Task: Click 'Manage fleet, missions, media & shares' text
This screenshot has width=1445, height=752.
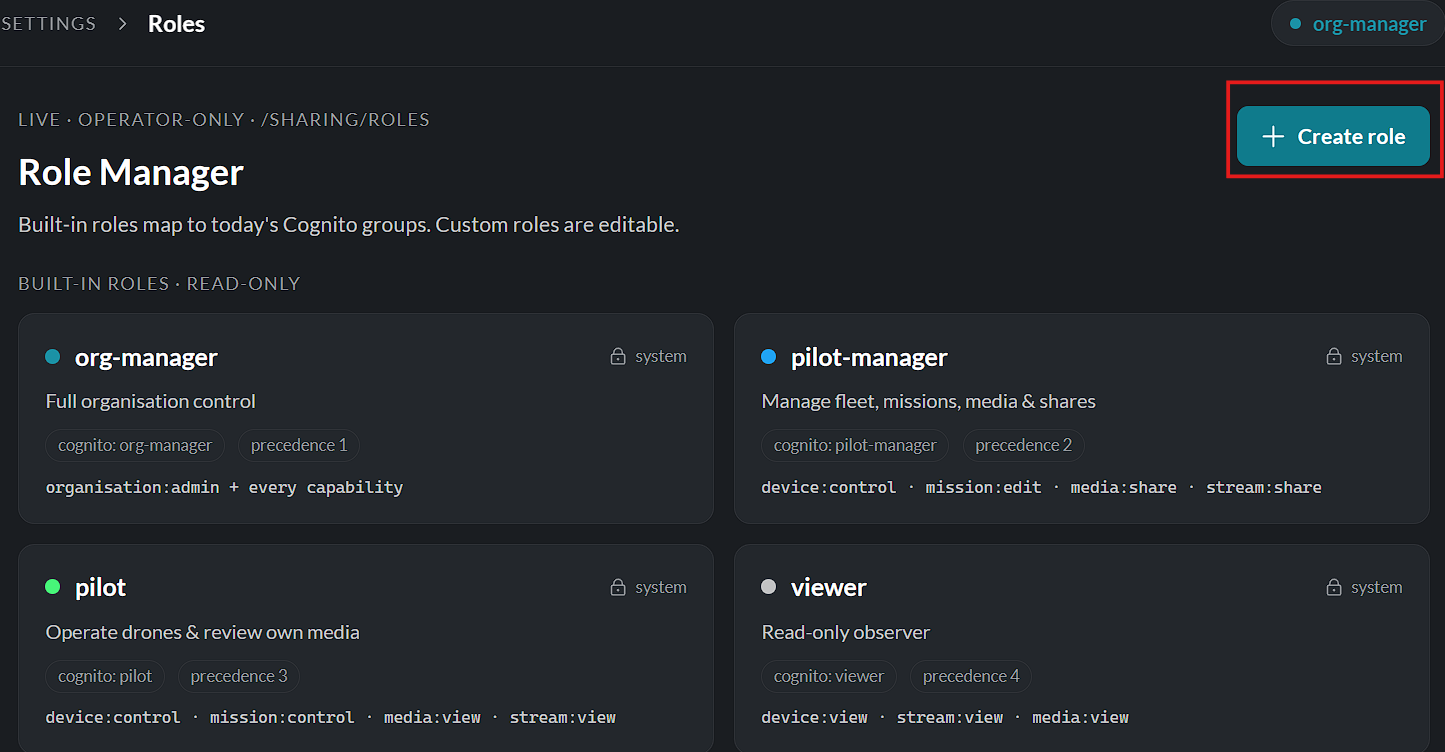Action: tap(929, 401)
